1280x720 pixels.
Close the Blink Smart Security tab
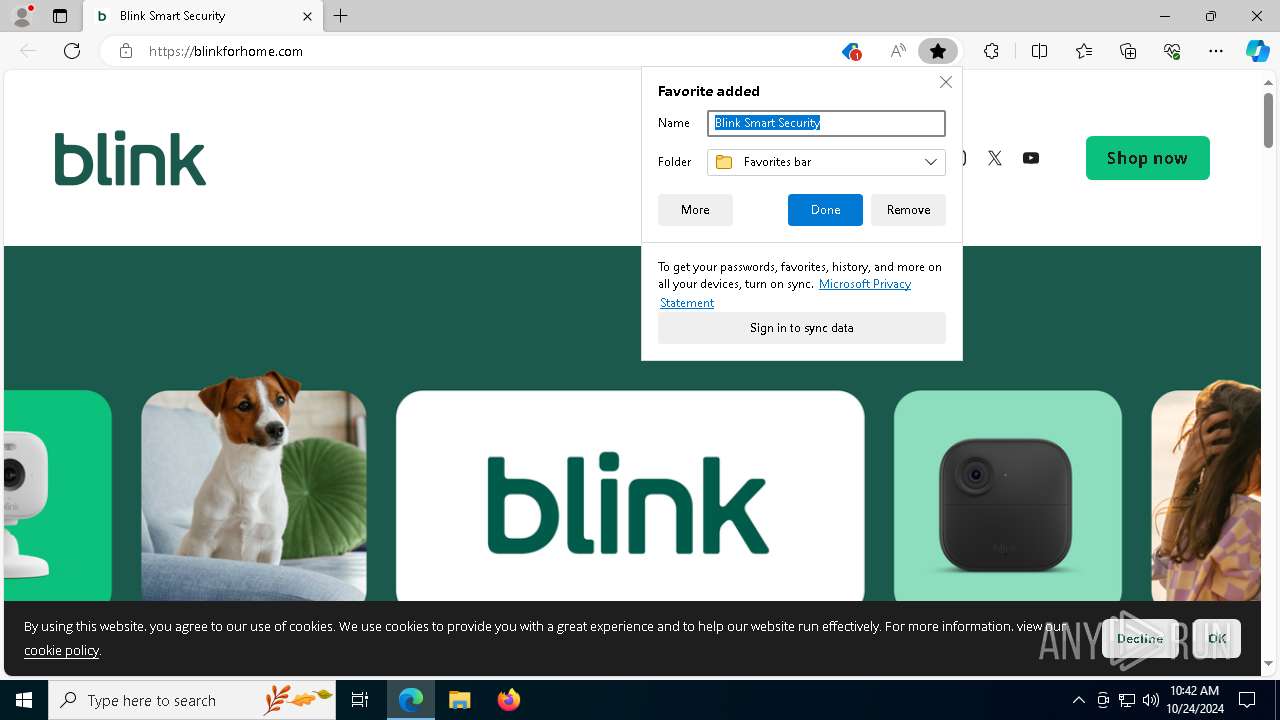307,16
